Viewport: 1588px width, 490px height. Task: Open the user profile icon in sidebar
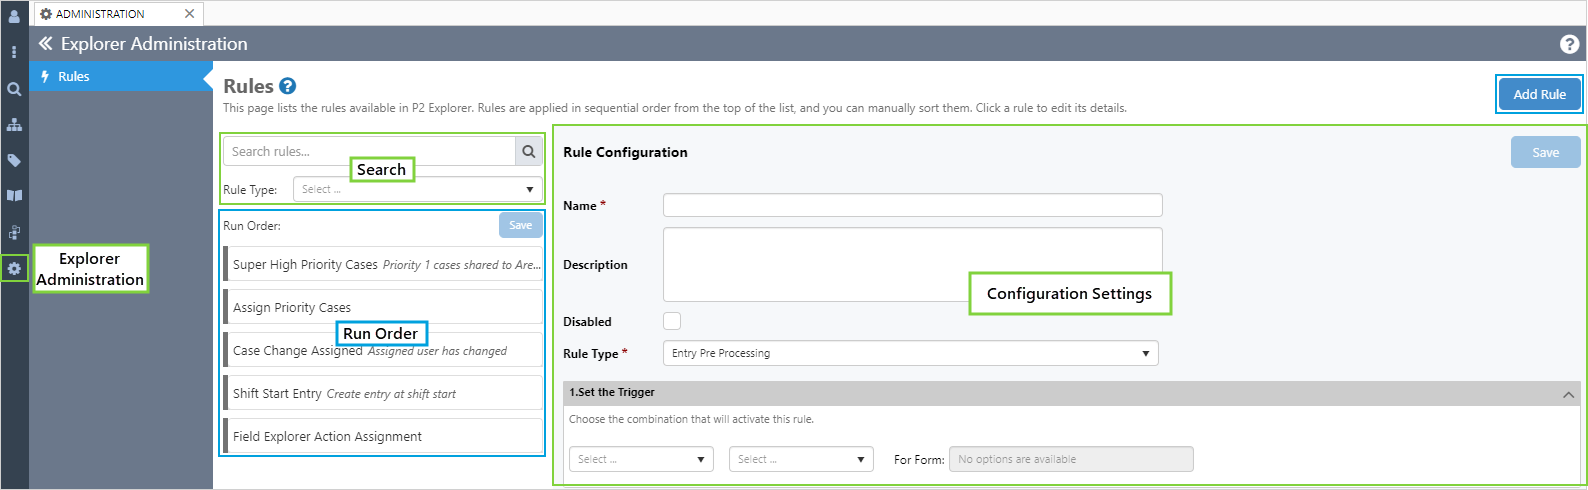(14, 16)
